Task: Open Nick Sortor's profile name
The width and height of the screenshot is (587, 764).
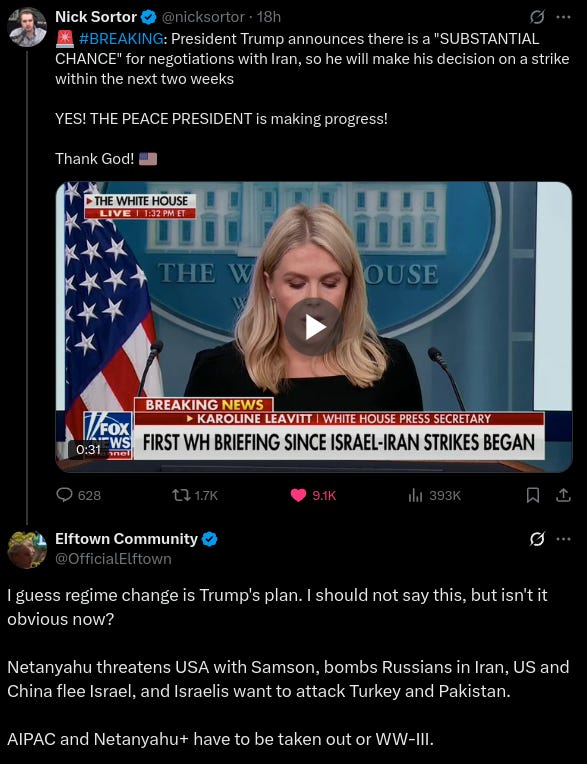Action: 95,17
